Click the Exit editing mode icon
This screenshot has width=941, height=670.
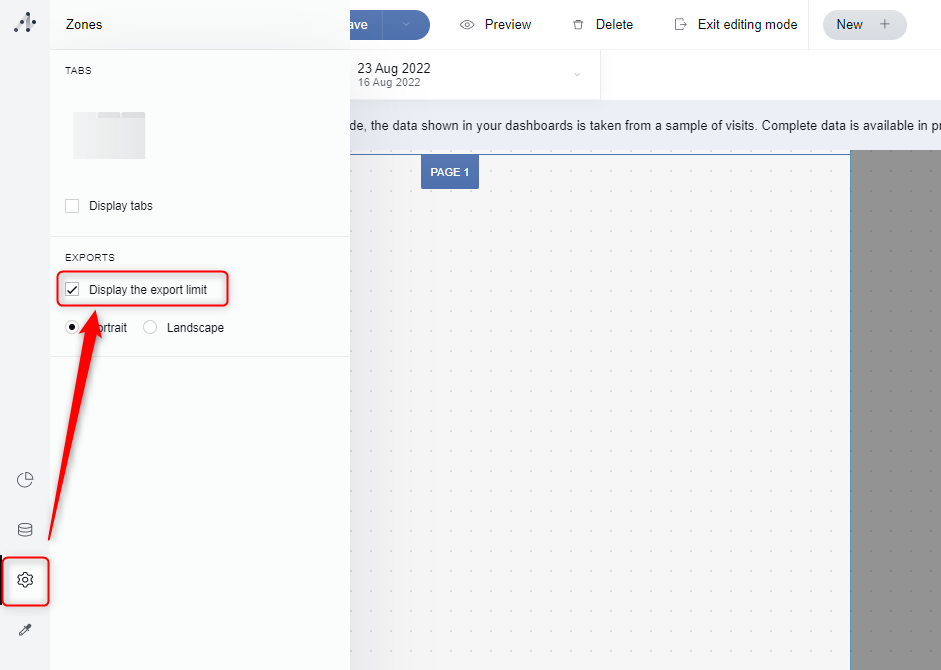coord(681,25)
